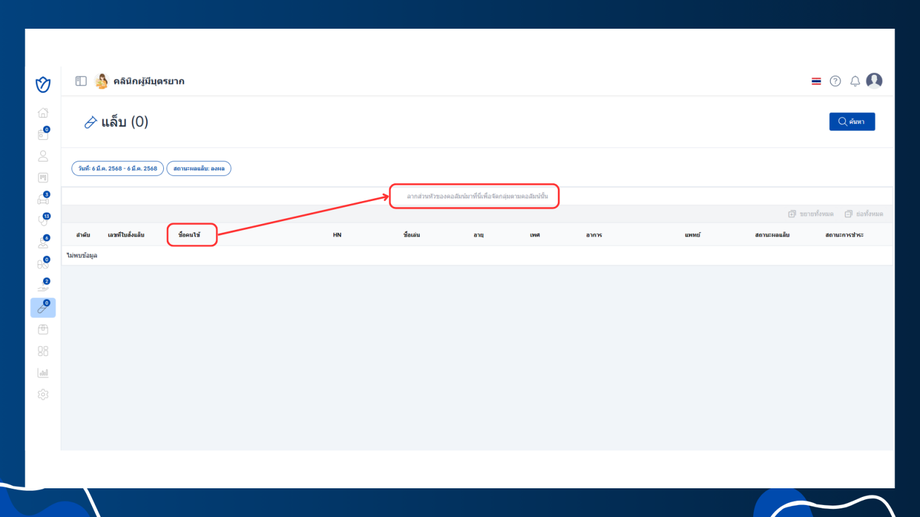920x517 pixels.
Task: Click the shield logo in the sidebar
Action: tap(43, 85)
